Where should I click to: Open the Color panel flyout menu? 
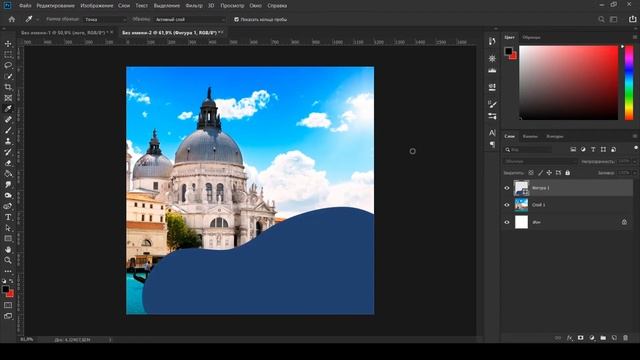pyautogui.click(x=635, y=37)
